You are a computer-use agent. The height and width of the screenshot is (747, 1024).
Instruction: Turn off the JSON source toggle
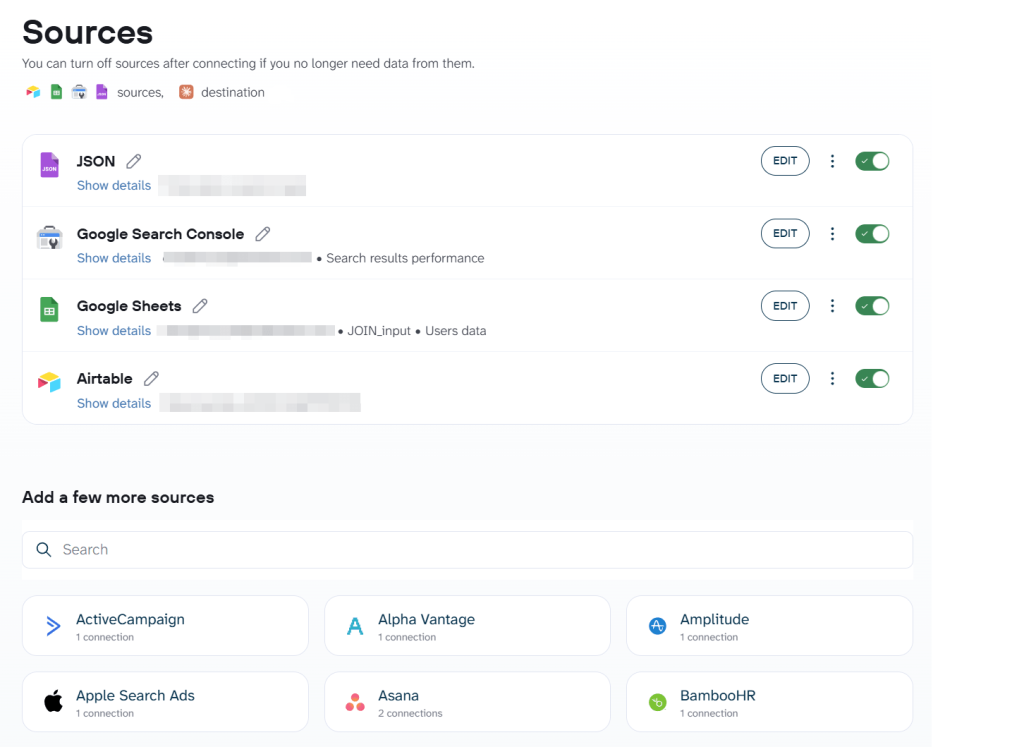coord(872,161)
